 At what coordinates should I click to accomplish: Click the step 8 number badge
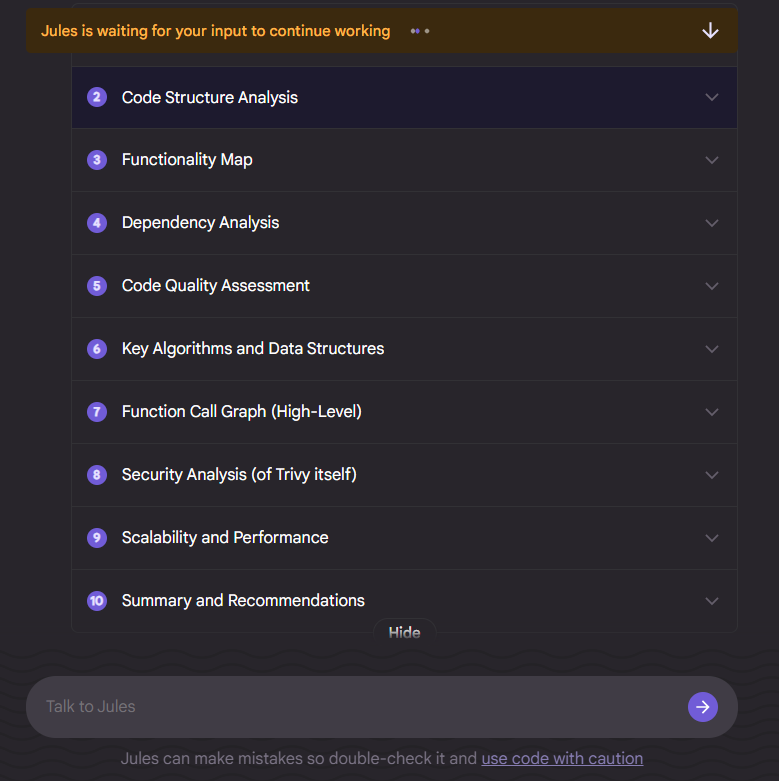97,475
